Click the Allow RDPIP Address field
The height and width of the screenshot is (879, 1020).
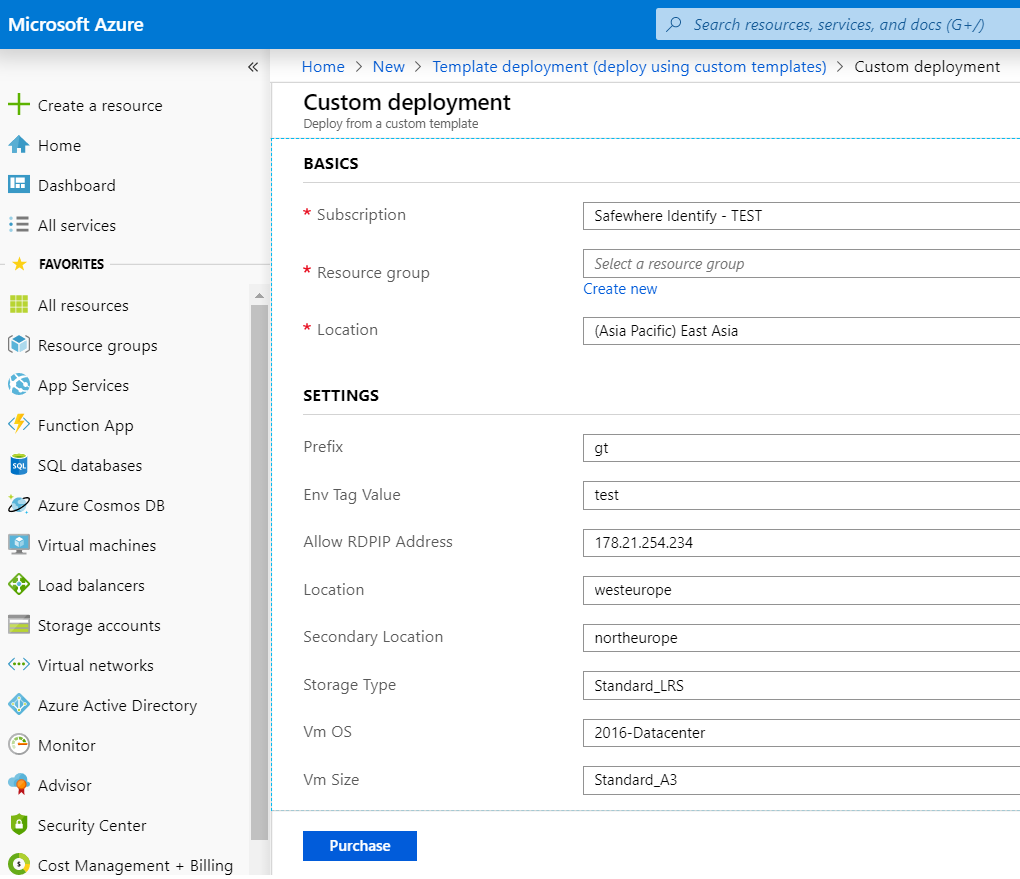click(x=801, y=543)
